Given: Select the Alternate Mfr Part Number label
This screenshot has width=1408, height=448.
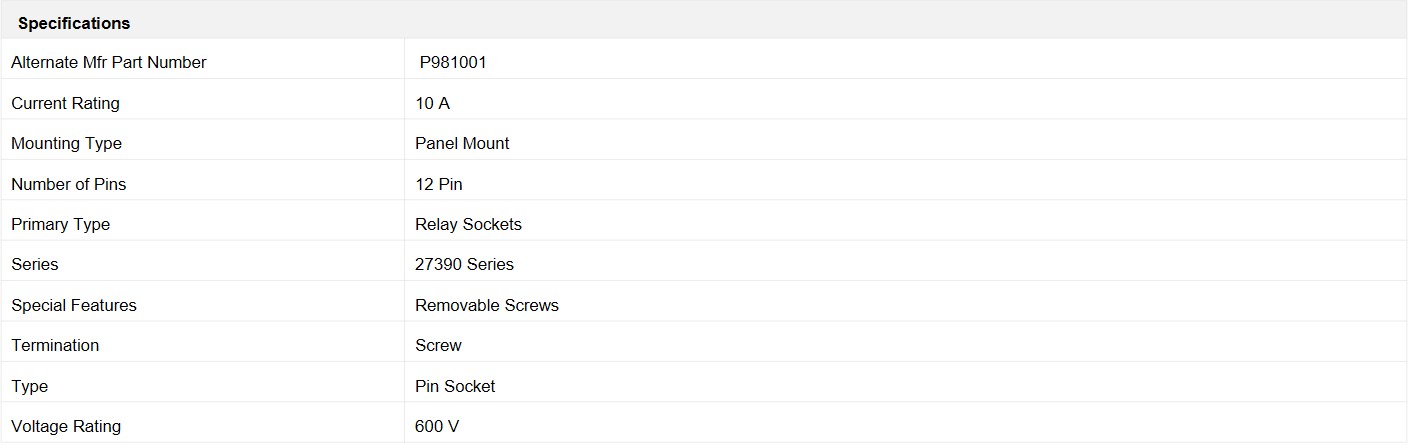Looking at the screenshot, I should [x=109, y=62].
